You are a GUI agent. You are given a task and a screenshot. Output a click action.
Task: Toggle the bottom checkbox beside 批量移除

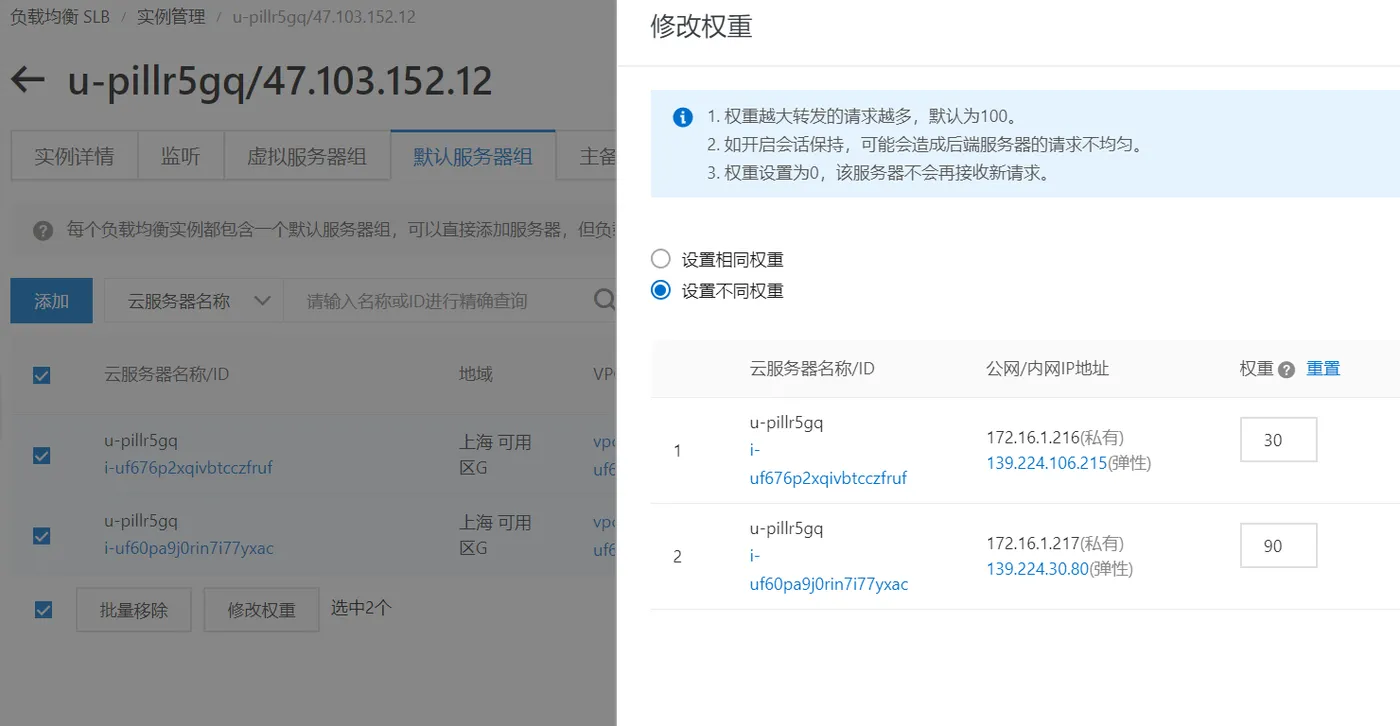click(43, 609)
